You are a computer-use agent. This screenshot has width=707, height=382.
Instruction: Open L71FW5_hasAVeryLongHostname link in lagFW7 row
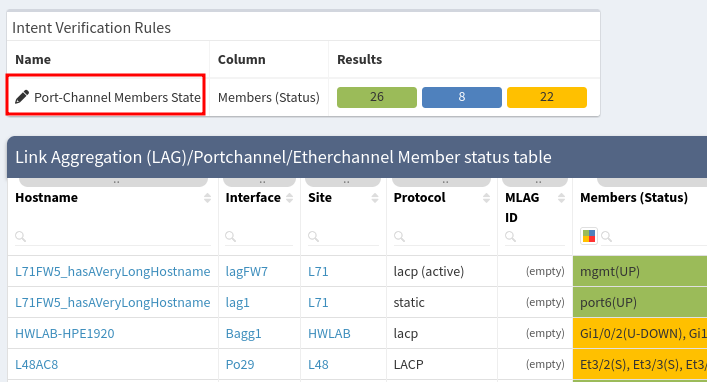(113, 272)
